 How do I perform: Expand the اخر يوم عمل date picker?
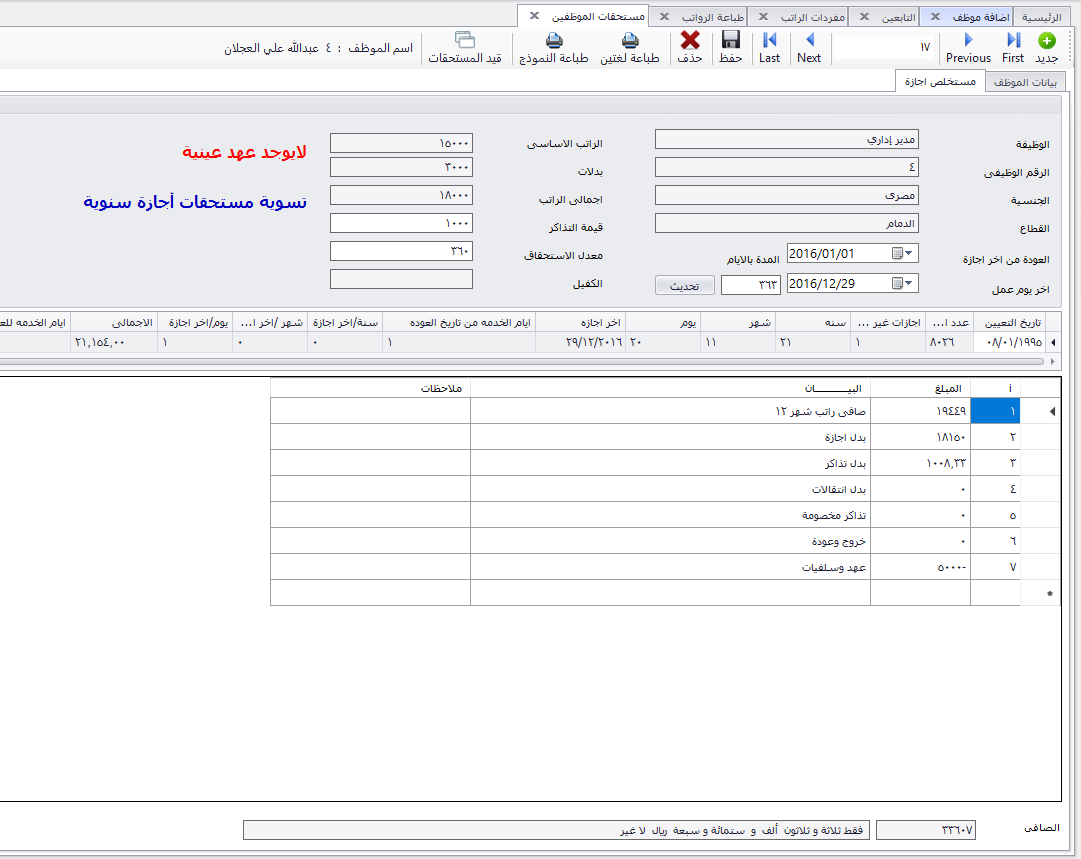pyautogui.click(x=905, y=283)
